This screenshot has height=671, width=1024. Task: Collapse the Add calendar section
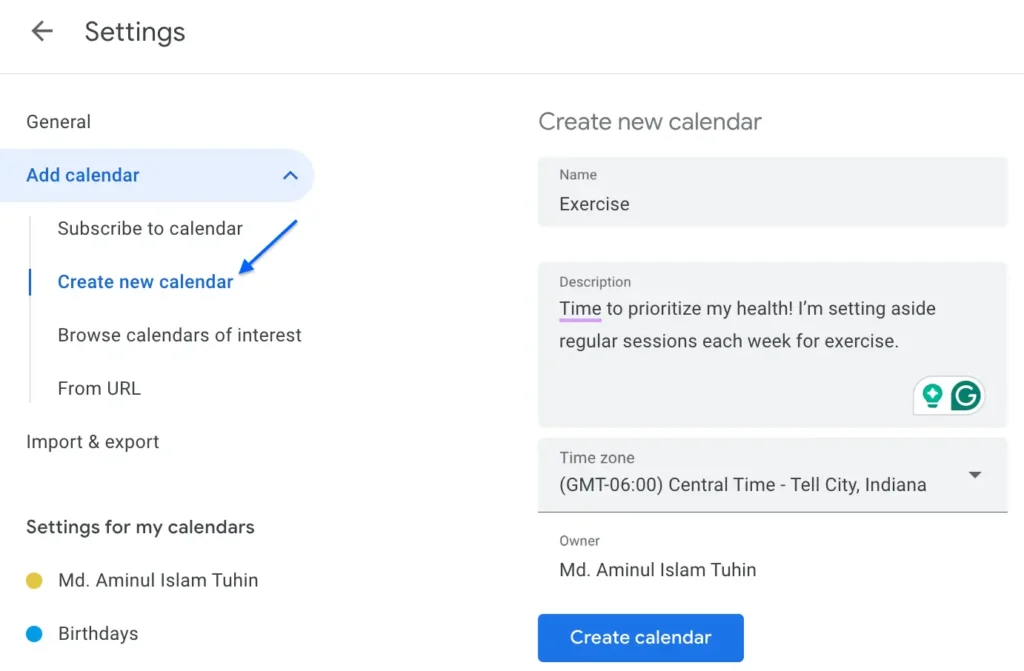pos(291,174)
